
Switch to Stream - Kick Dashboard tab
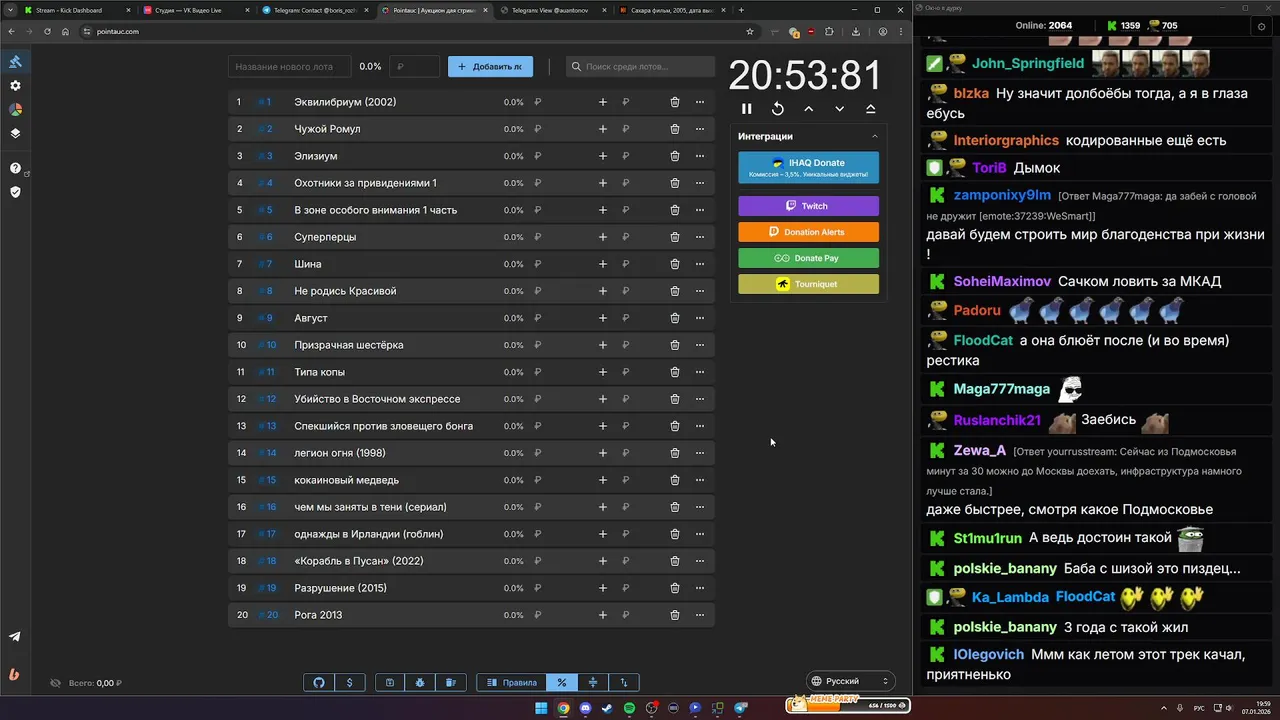point(76,10)
